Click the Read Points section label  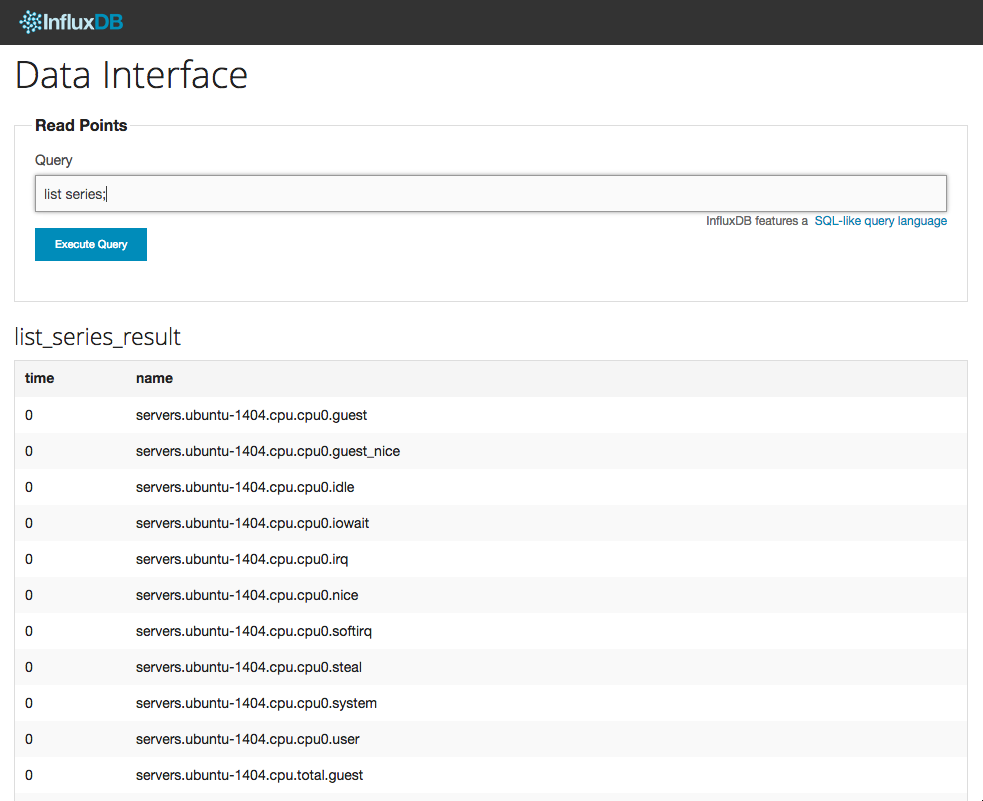tap(81, 125)
